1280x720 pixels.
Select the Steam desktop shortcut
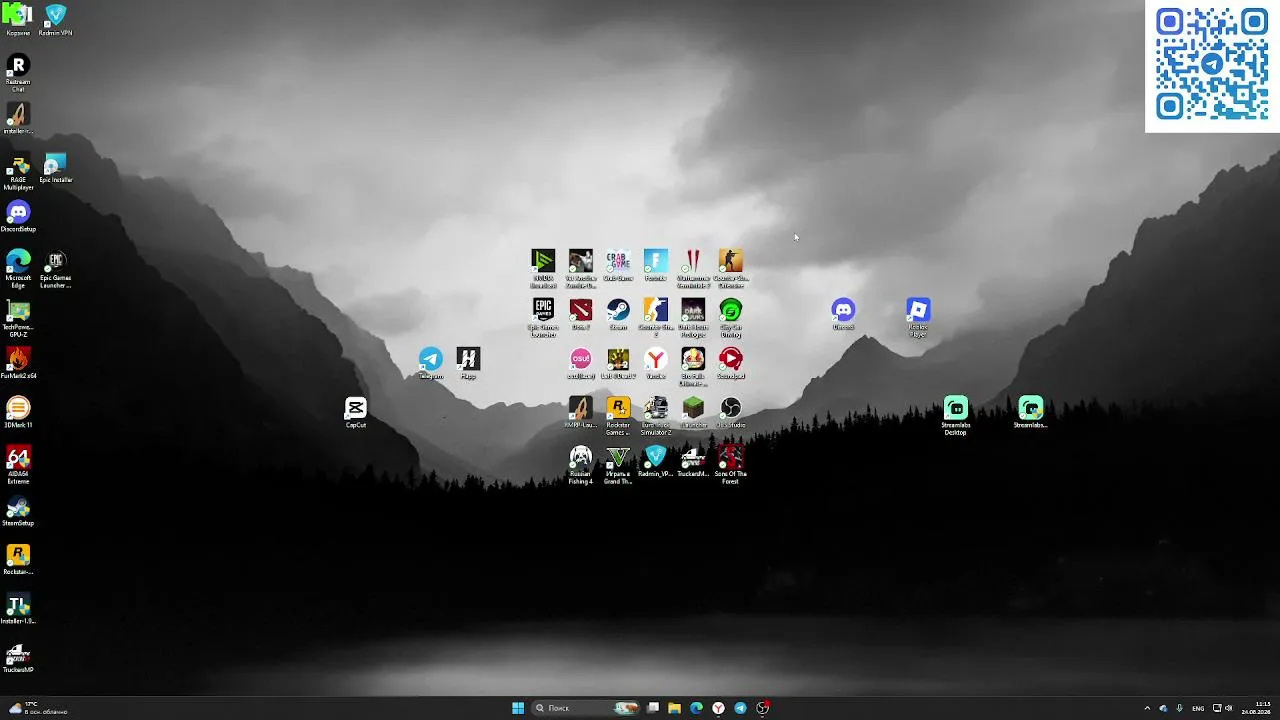(618, 314)
